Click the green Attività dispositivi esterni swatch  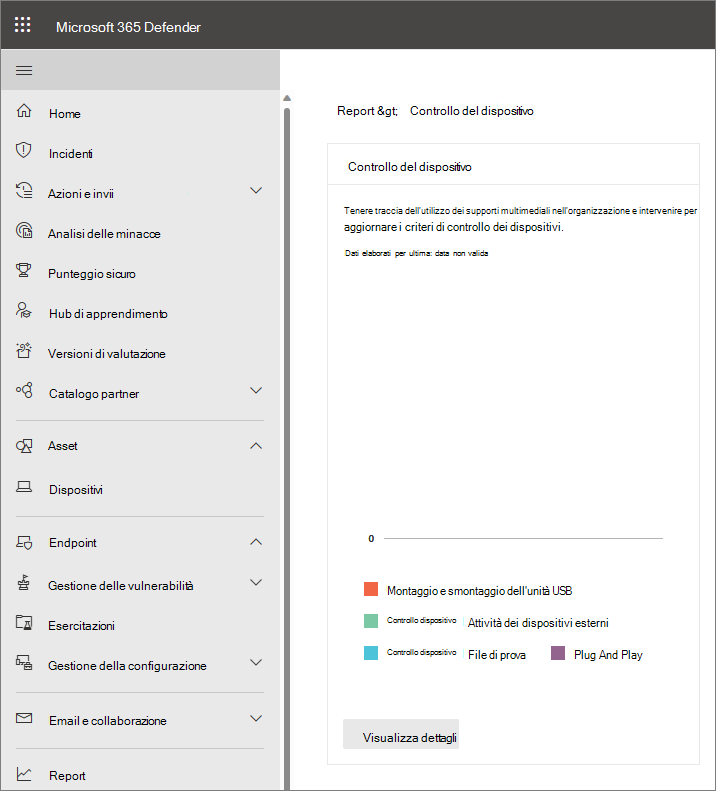(x=371, y=621)
